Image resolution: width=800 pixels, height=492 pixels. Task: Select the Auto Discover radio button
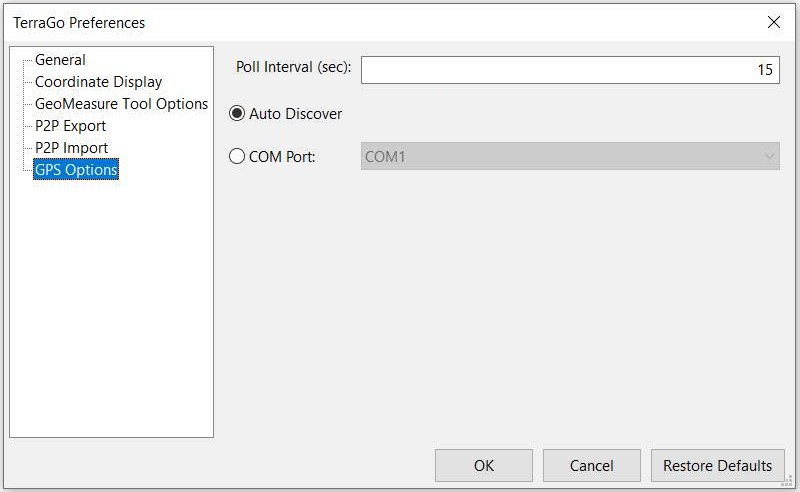tap(237, 113)
